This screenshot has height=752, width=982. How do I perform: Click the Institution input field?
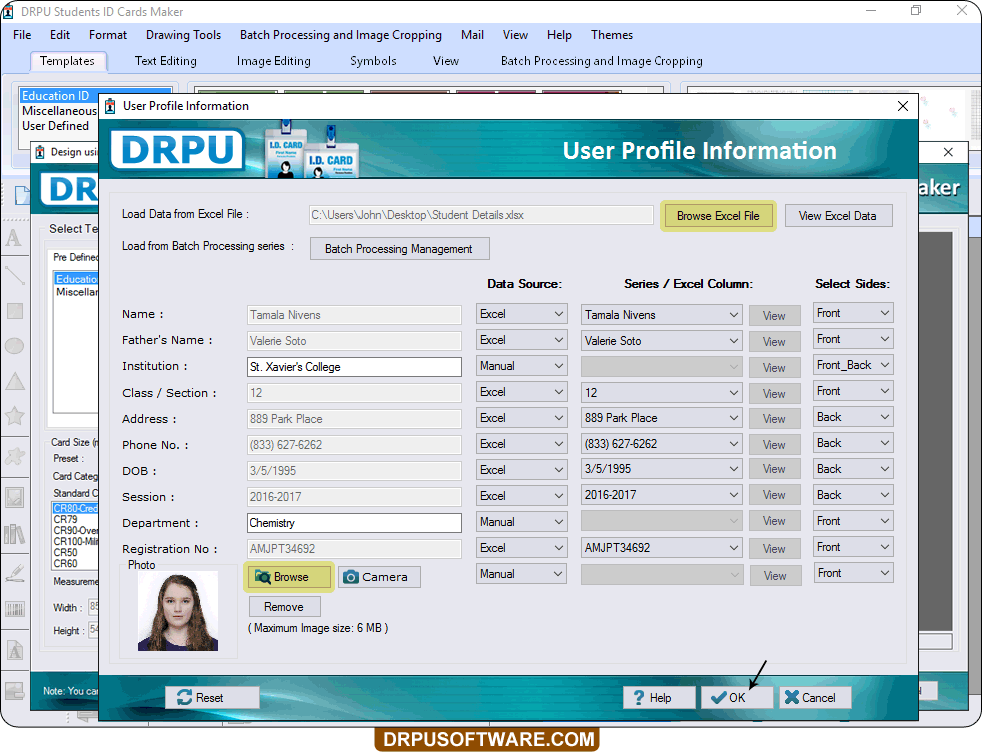point(354,367)
